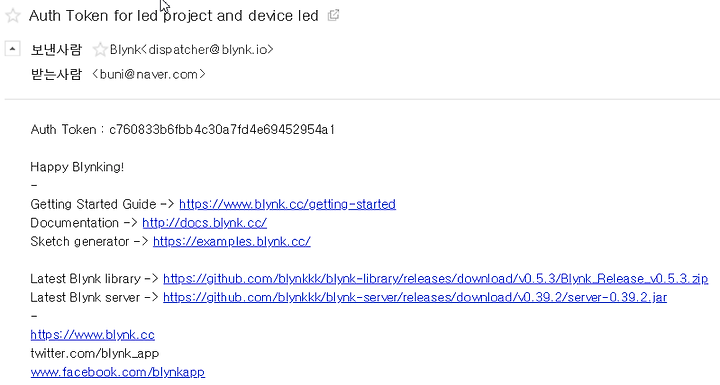Click the Happy Blynking! text

[77, 167]
